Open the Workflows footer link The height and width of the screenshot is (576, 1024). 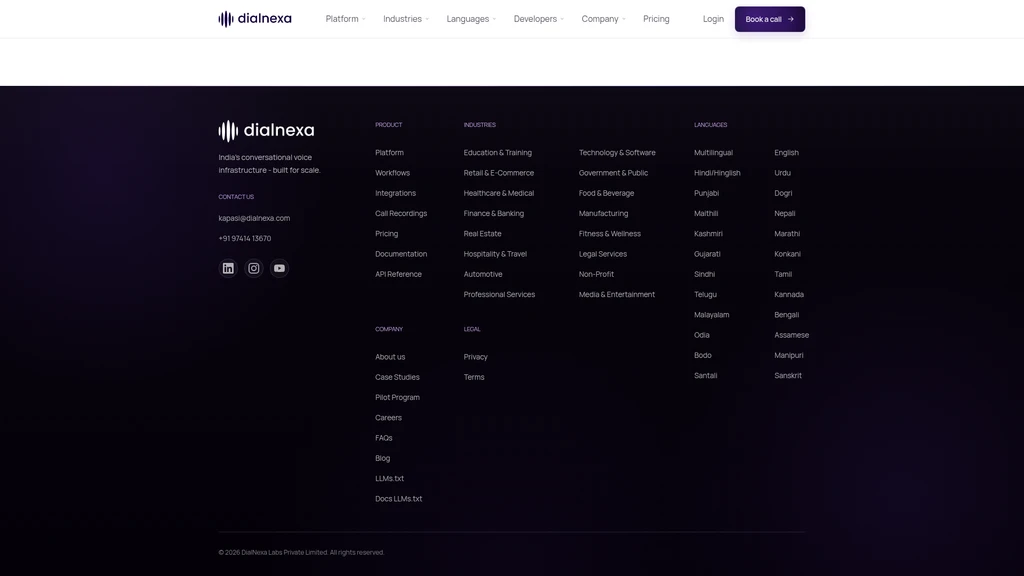[392, 173]
